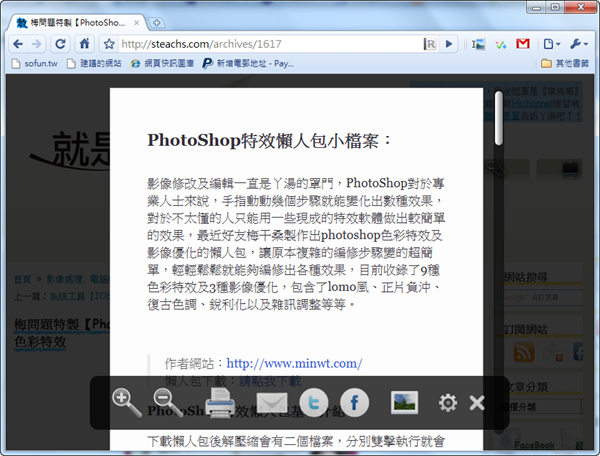Select the 梅問題特製【PhotoSho... tab
Screen dimensions: 600x456
[x=77, y=23]
